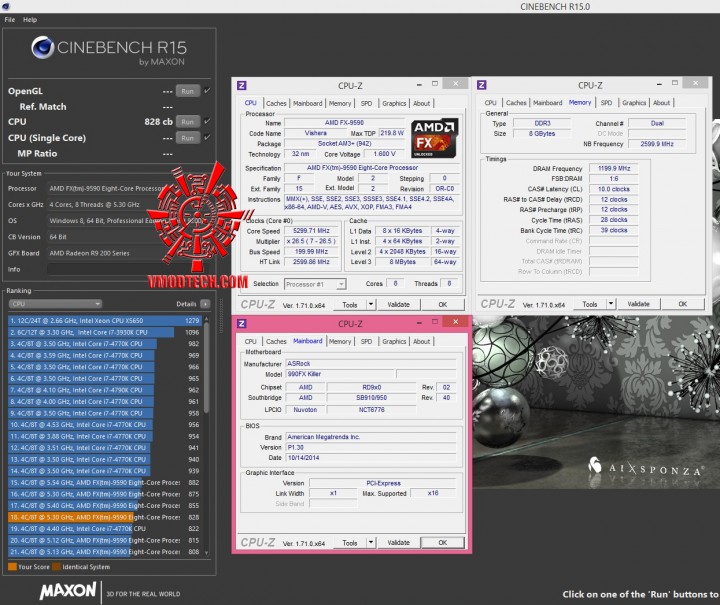Click Tools button in Mainboard window
Image resolution: width=720 pixels, height=605 pixels.
click(349, 543)
